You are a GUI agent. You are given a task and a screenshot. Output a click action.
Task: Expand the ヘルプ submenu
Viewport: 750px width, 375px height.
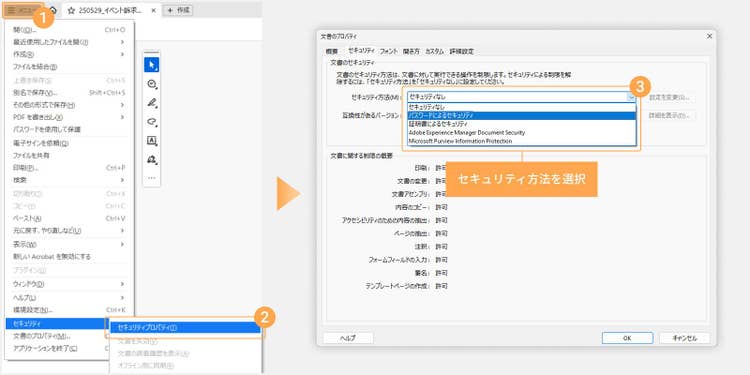click(70, 298)
